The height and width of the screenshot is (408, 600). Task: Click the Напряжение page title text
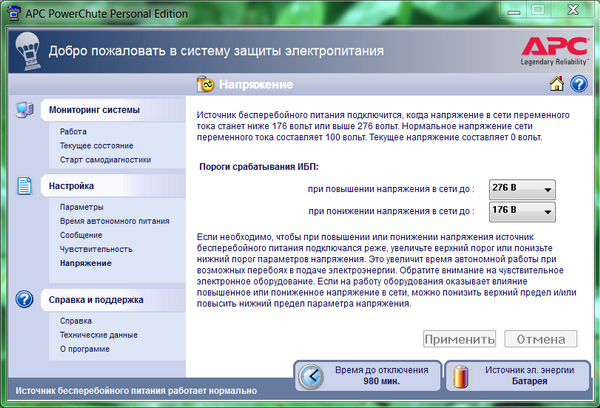point(256,84)
